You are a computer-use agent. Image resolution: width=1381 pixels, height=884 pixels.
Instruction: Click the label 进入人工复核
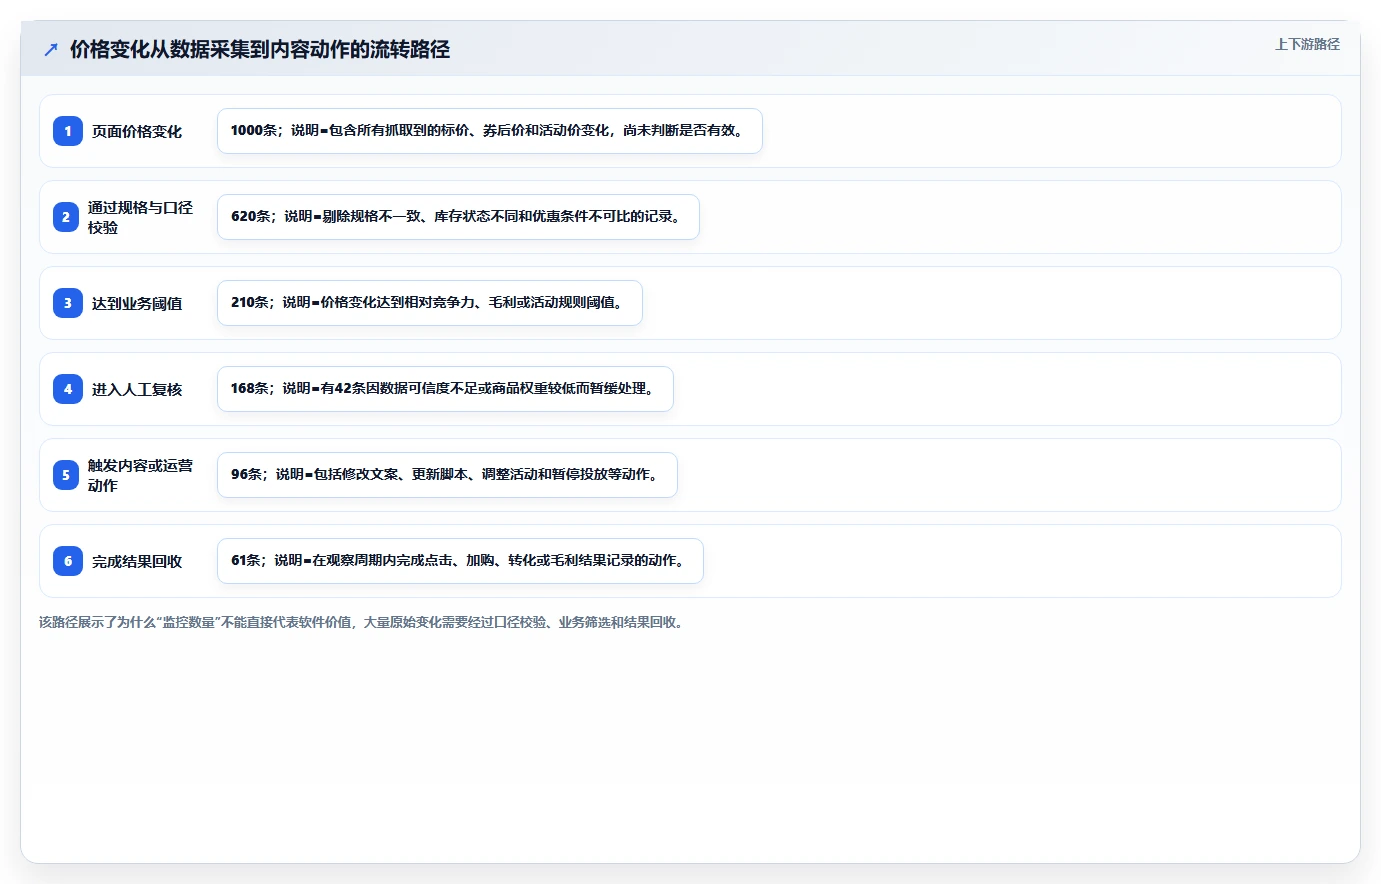click(137, 389)
